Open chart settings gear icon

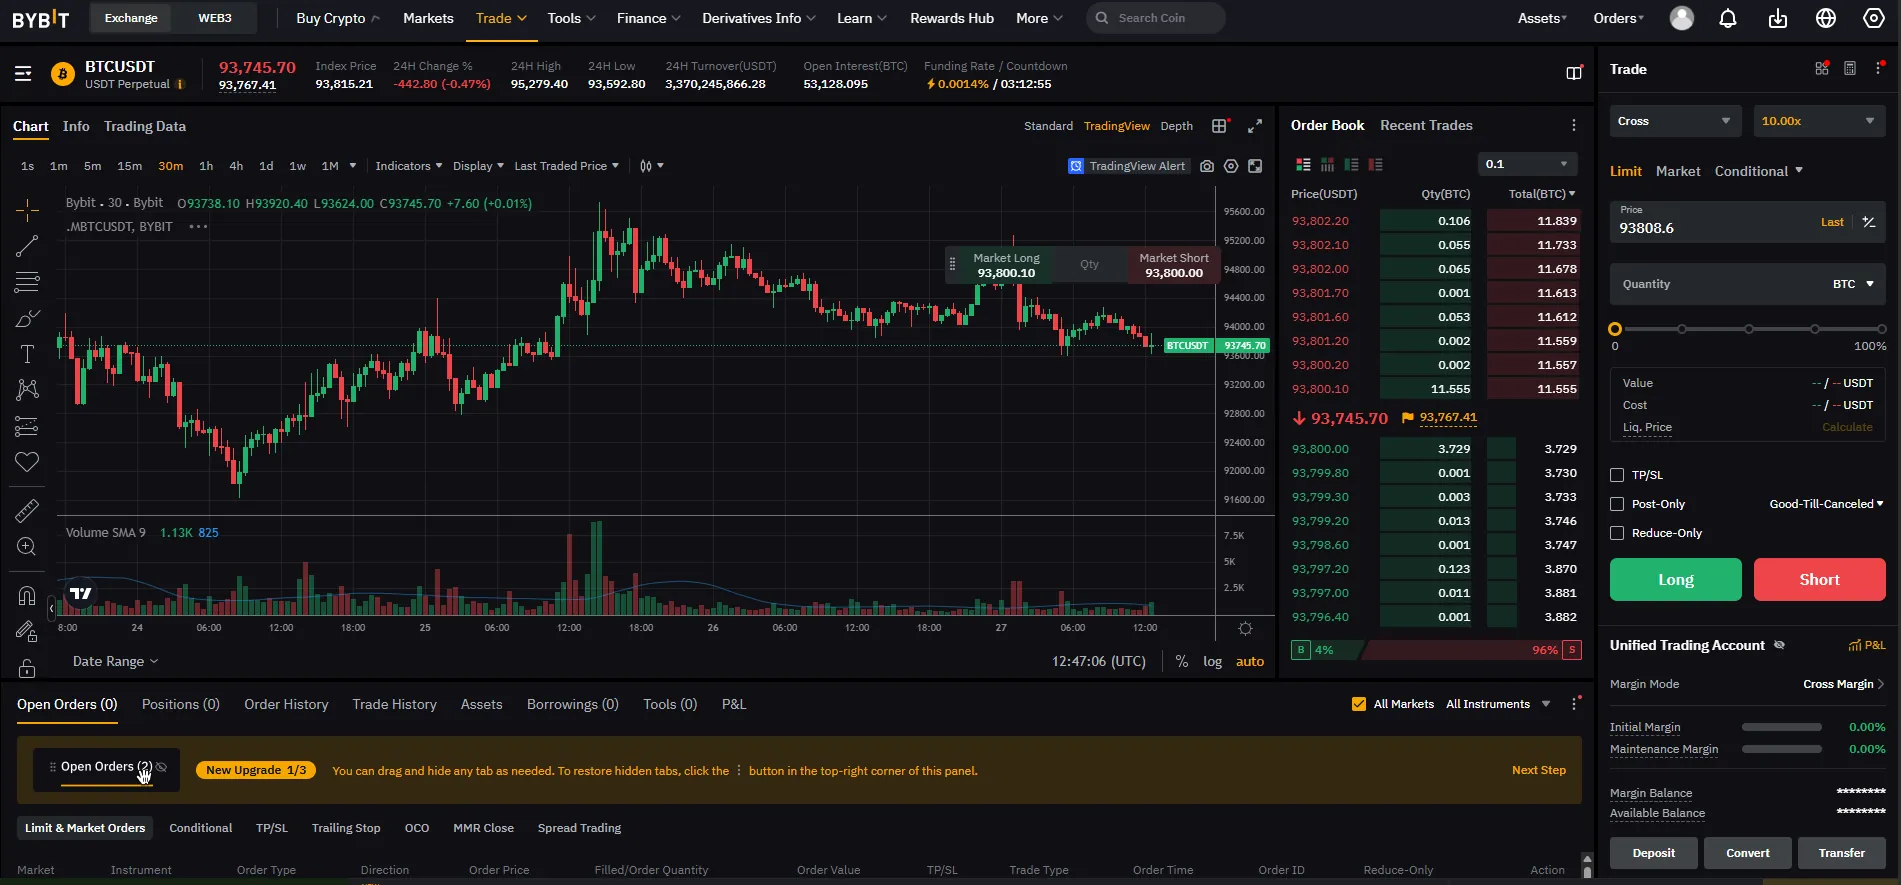[1231, 166]
